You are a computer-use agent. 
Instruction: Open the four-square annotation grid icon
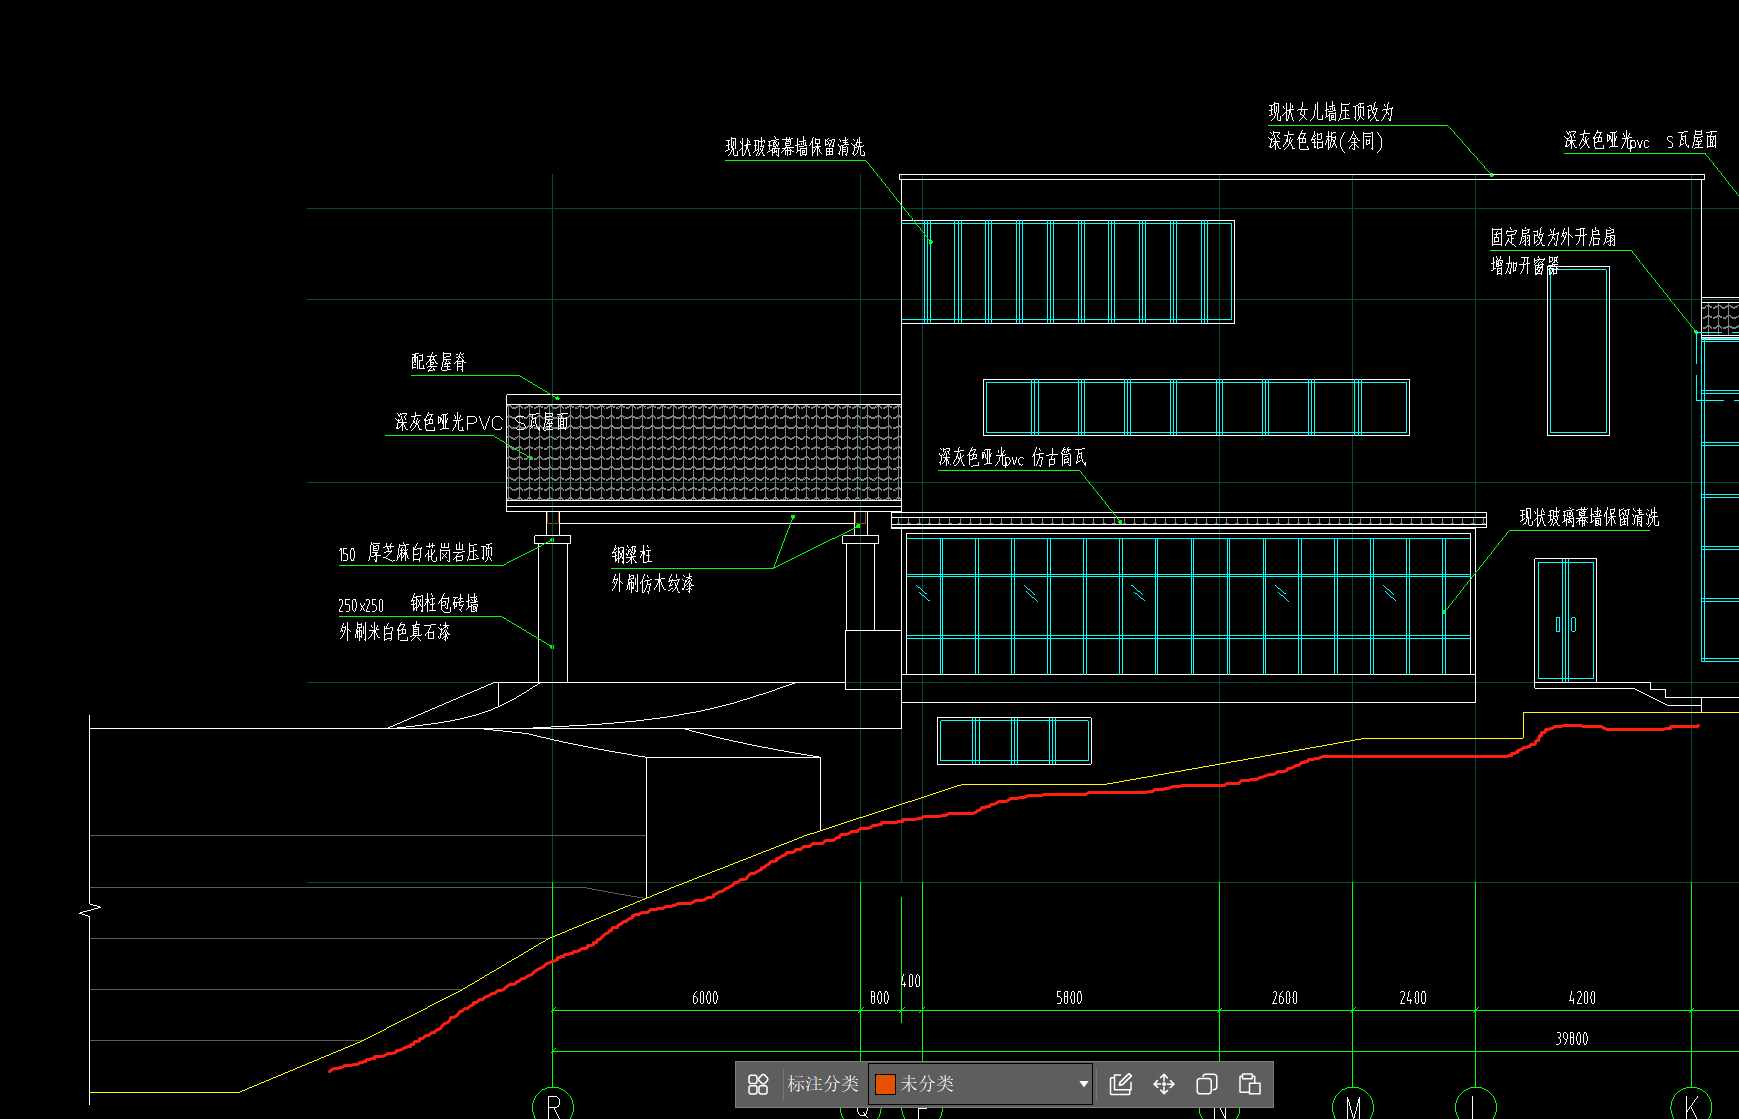(x=758, y=1084)
